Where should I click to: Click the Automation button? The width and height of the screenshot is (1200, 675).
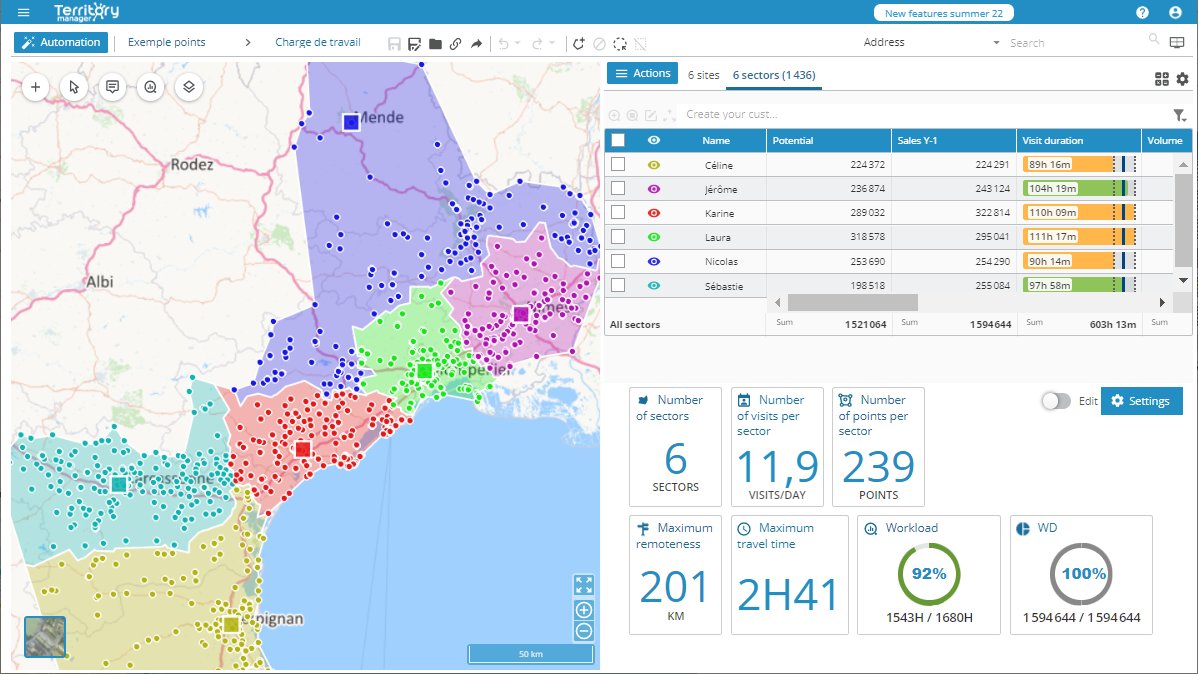click(61, 43)
